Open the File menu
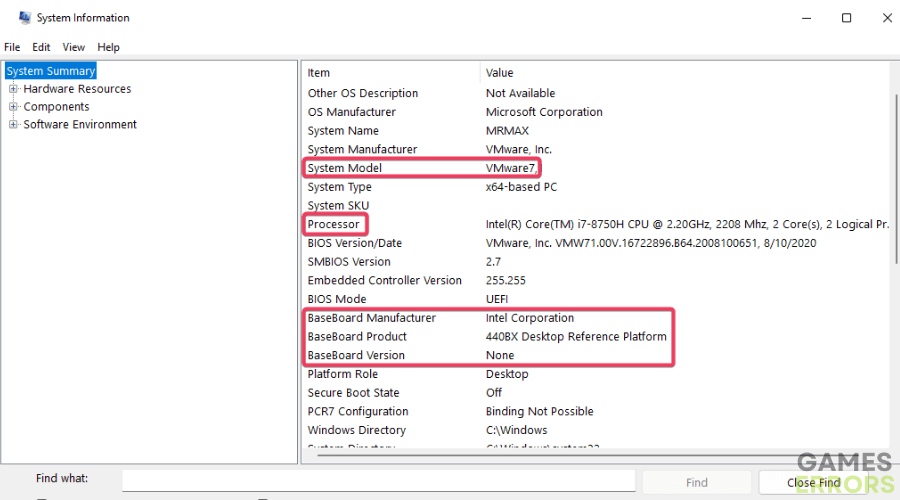This screenshot has height=500, width=900. [x=12, y=47]
